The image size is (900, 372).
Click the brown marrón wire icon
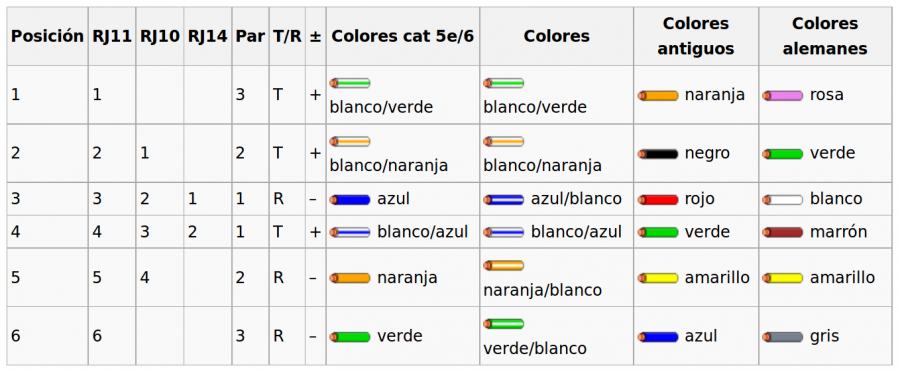[783, 232]
